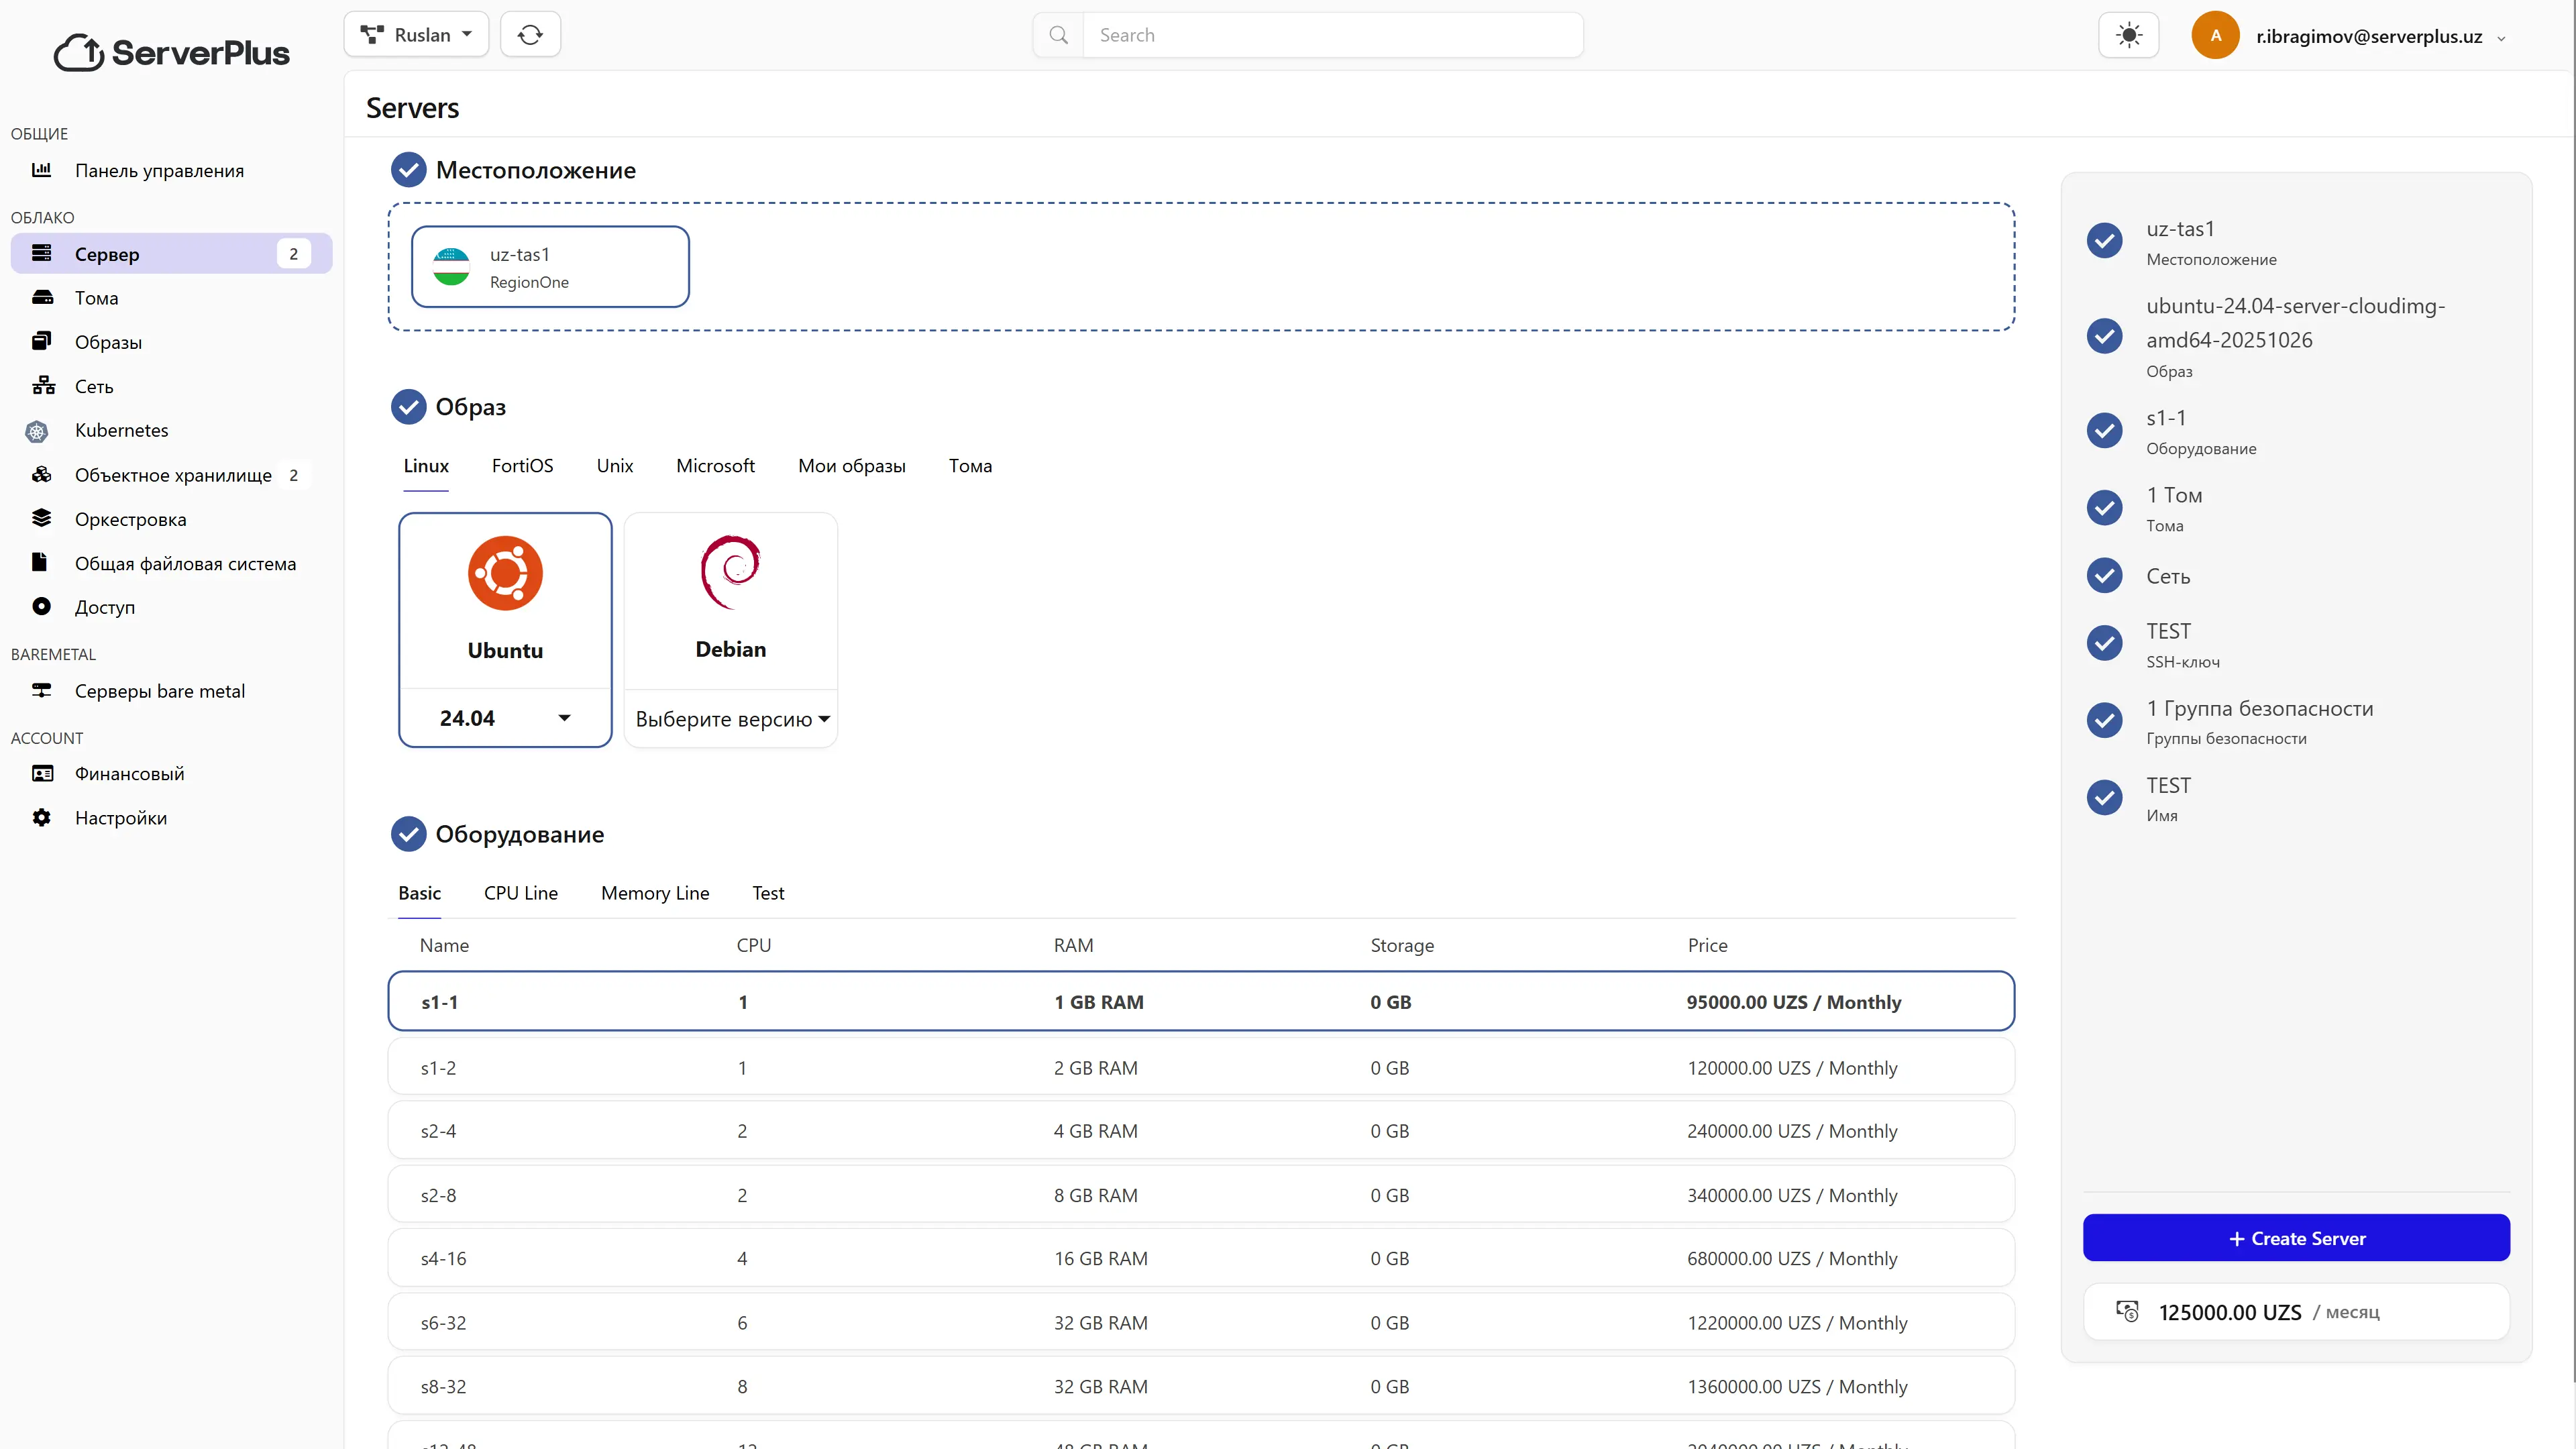
Task: Open the Debian Выберите версию dropdown
Action: (x=731, y=719)
